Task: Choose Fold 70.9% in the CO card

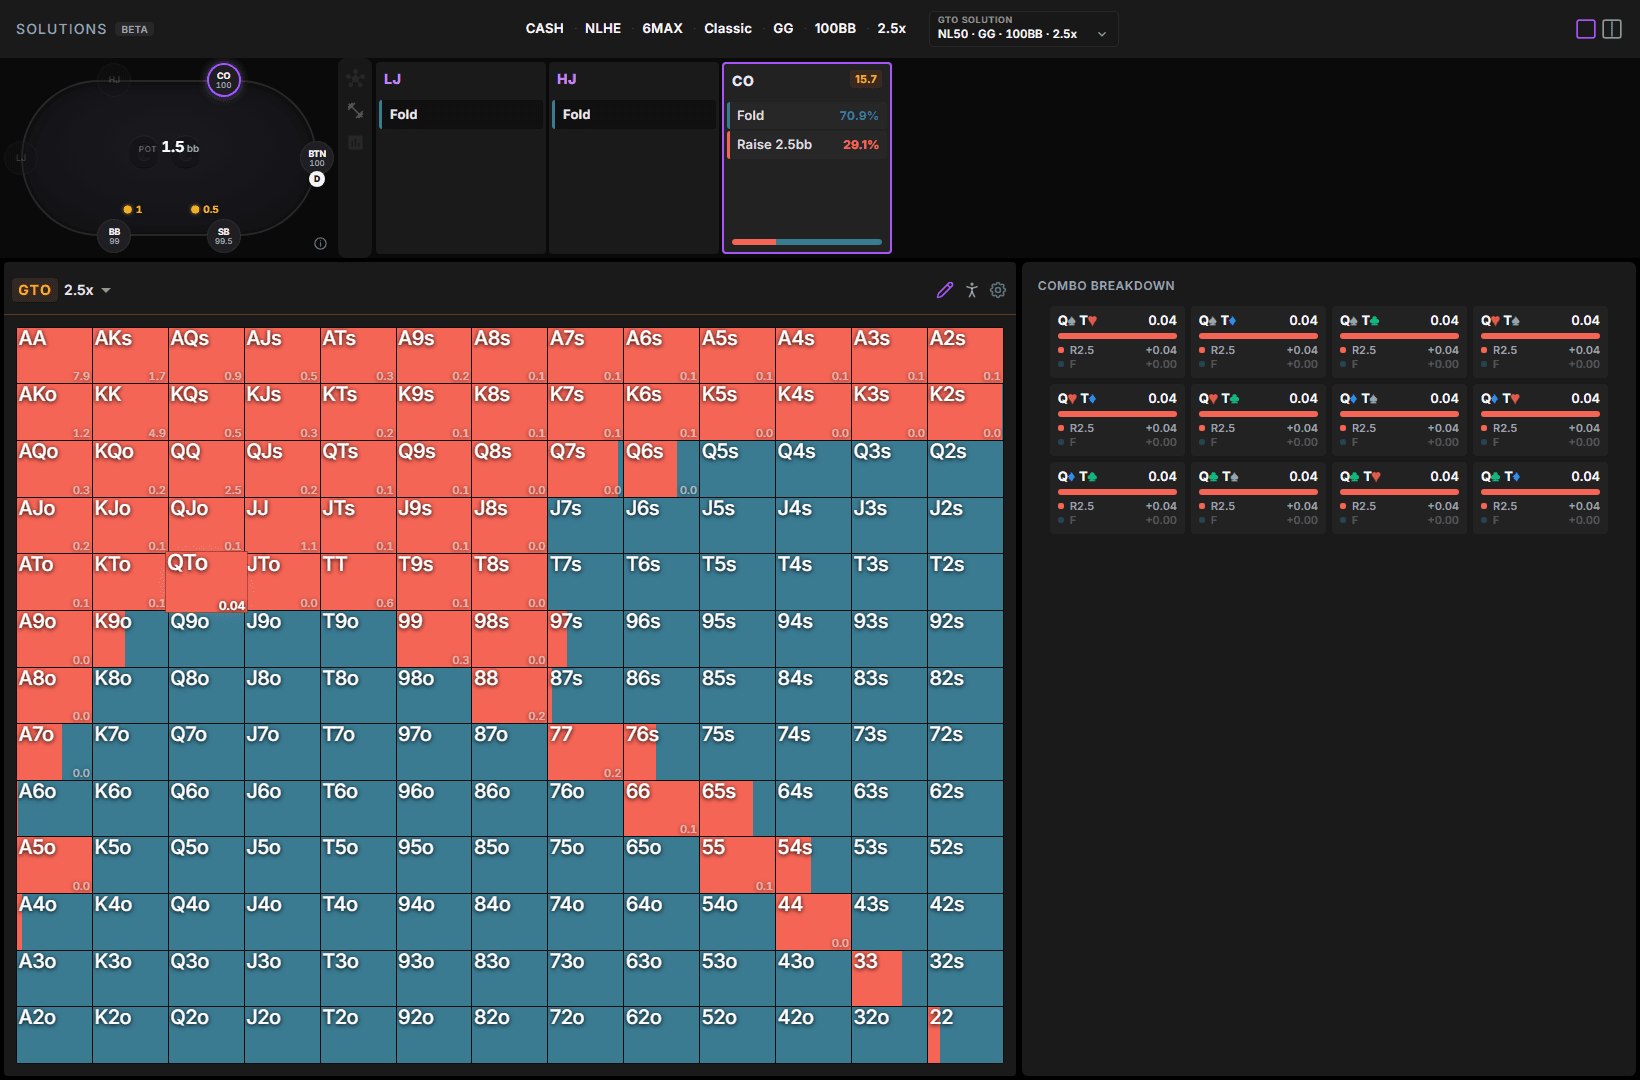Action: [807, 115]
